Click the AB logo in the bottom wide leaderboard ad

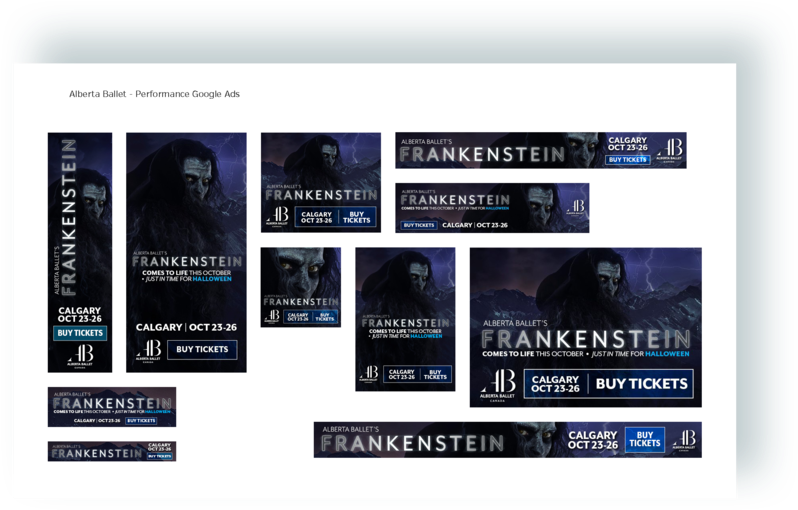(684, 440)
